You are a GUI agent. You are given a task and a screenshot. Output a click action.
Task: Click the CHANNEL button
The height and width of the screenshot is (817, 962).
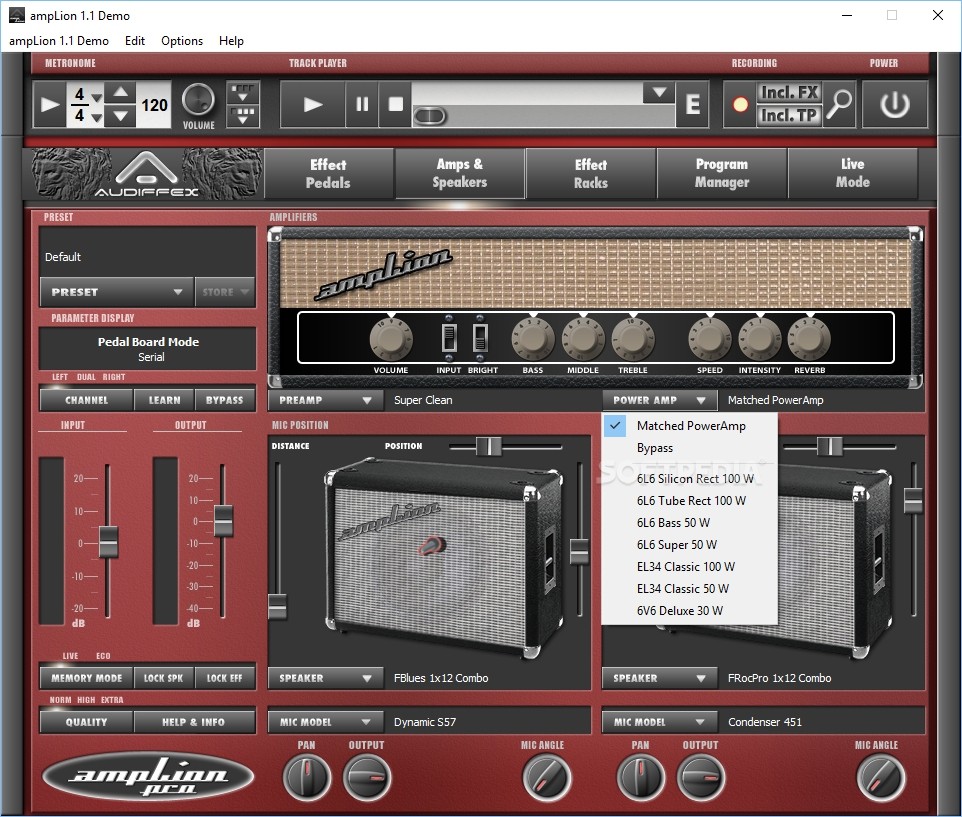coord(87,400)
